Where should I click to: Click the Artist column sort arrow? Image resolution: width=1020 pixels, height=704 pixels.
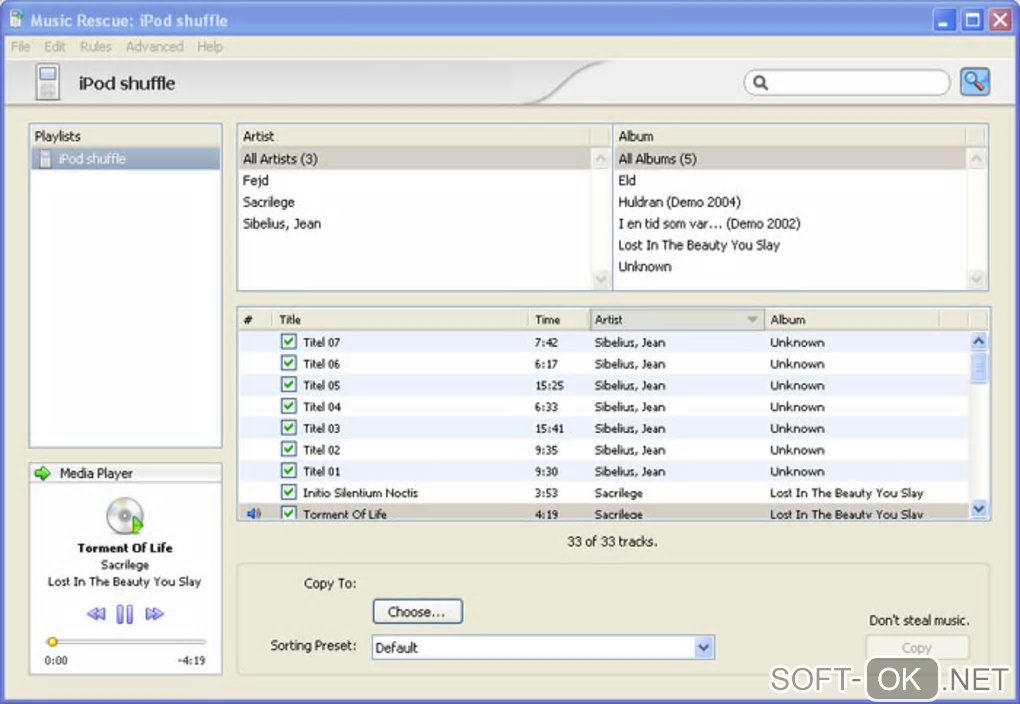point(752,320)
